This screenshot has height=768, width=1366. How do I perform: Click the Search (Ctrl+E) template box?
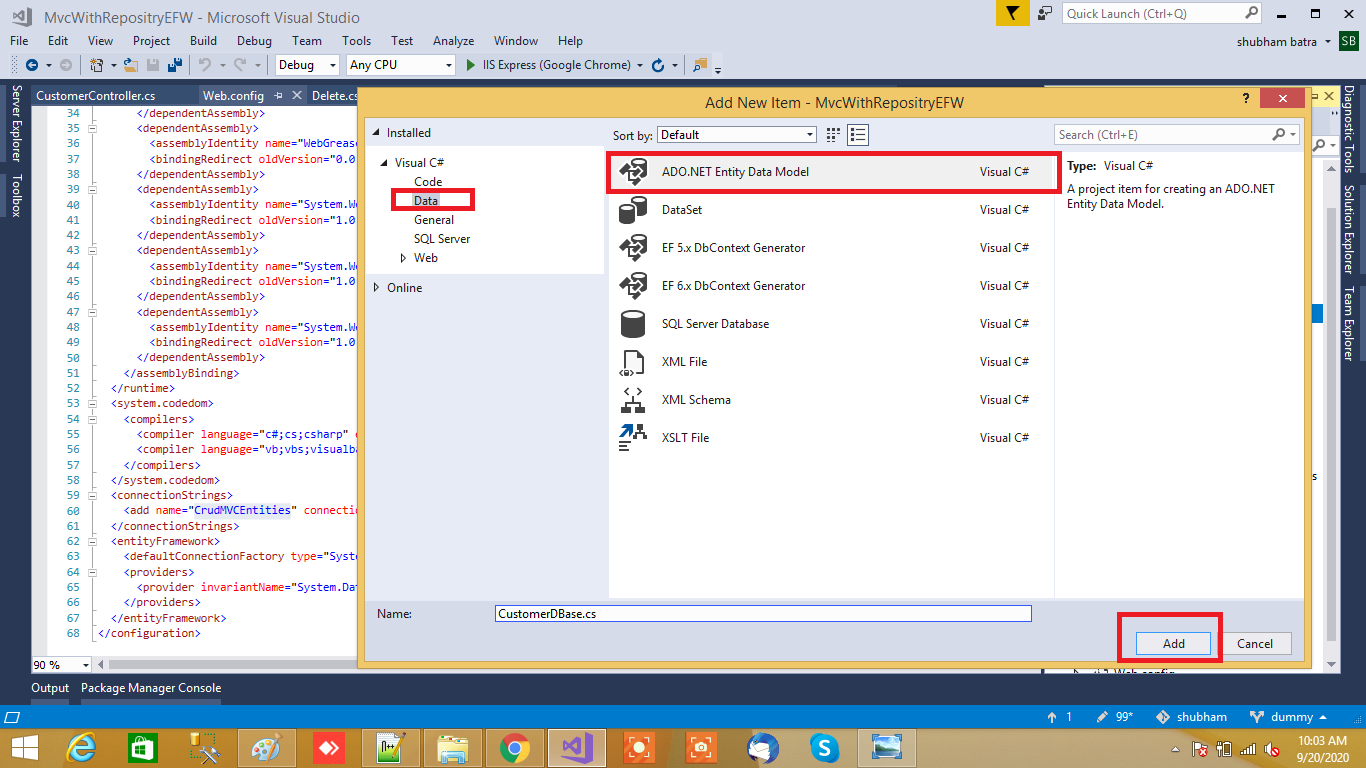[x=1176, y=135]
